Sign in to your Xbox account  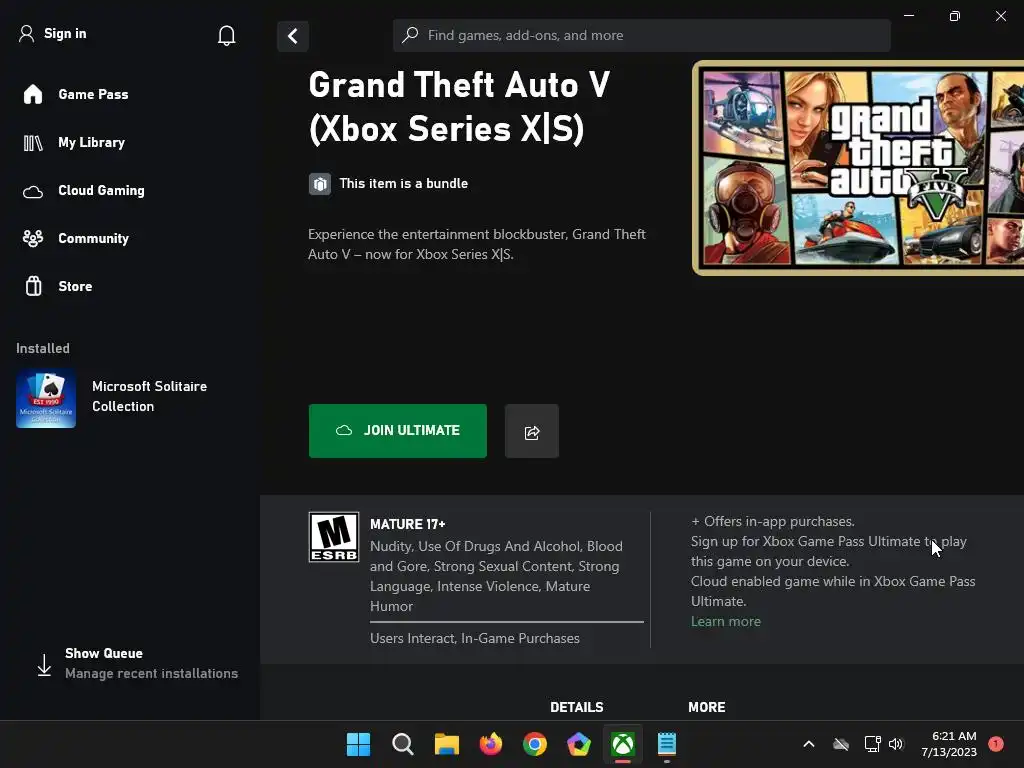click(53, 33)
